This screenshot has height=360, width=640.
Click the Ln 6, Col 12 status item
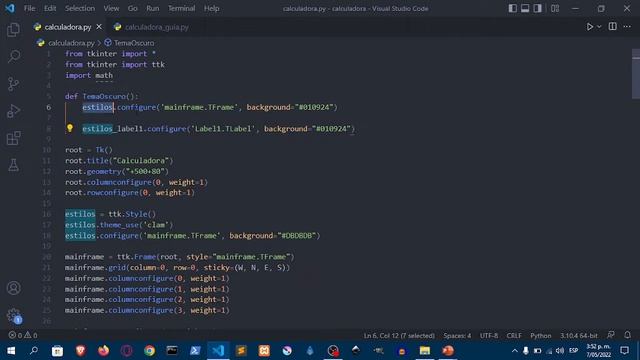click(x=399, y=336)
